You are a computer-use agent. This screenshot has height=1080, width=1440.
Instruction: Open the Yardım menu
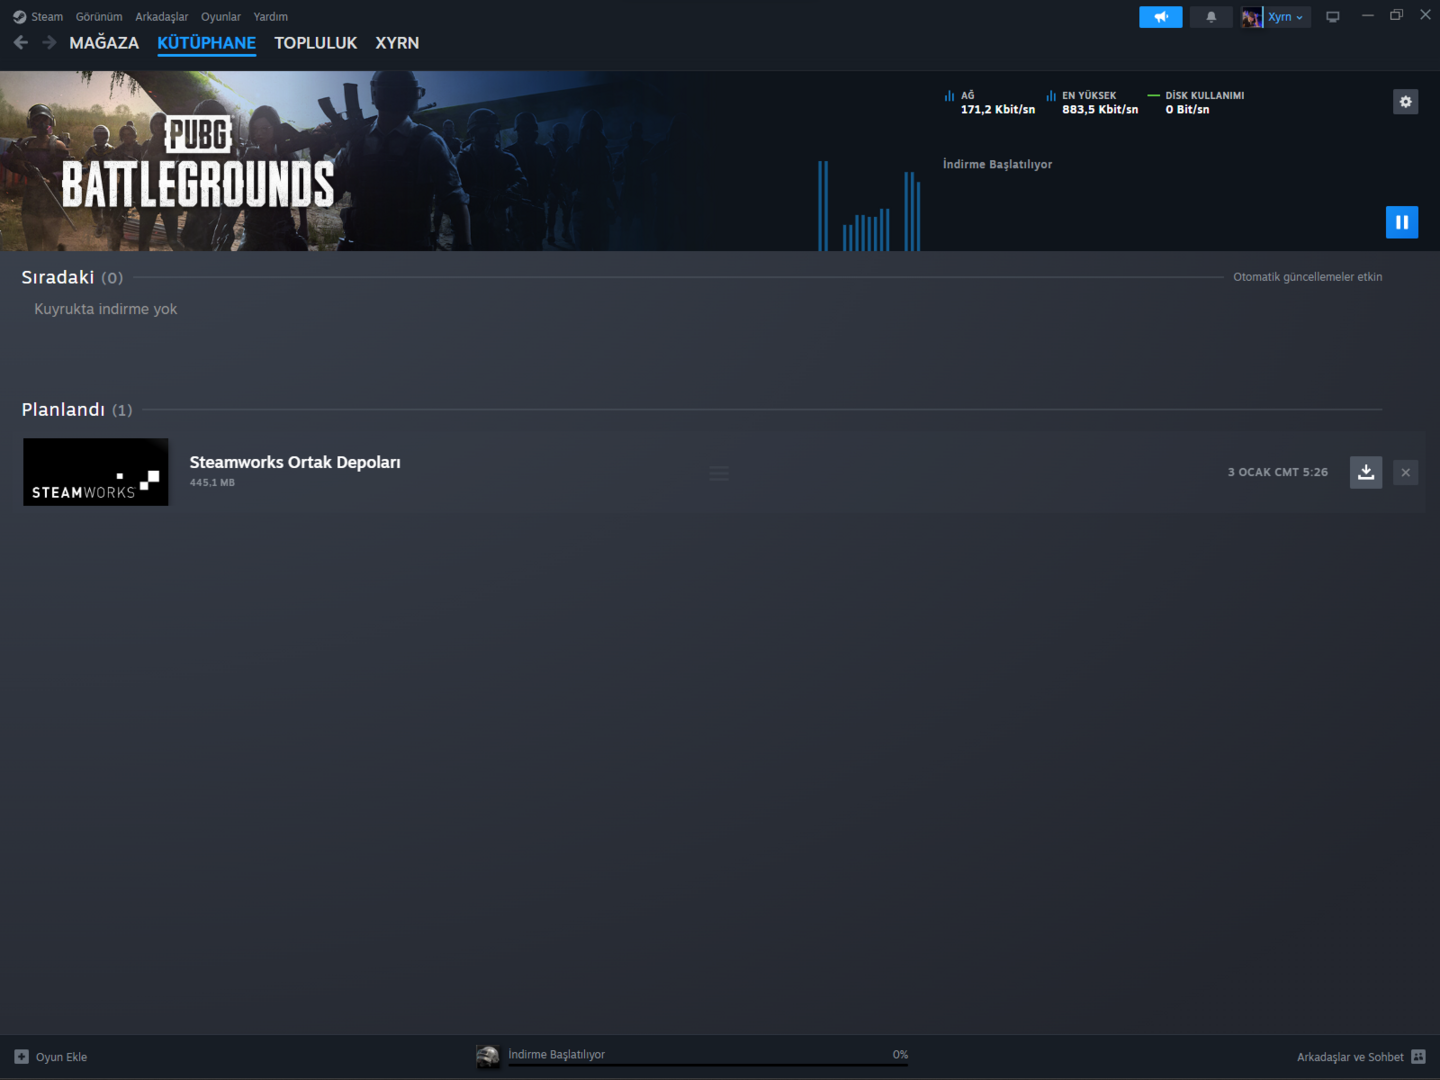271,17
